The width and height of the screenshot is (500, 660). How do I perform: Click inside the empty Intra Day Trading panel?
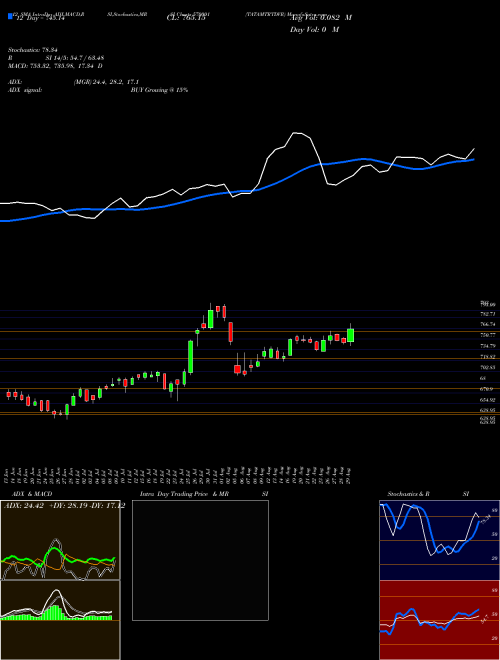pos(200,560)
